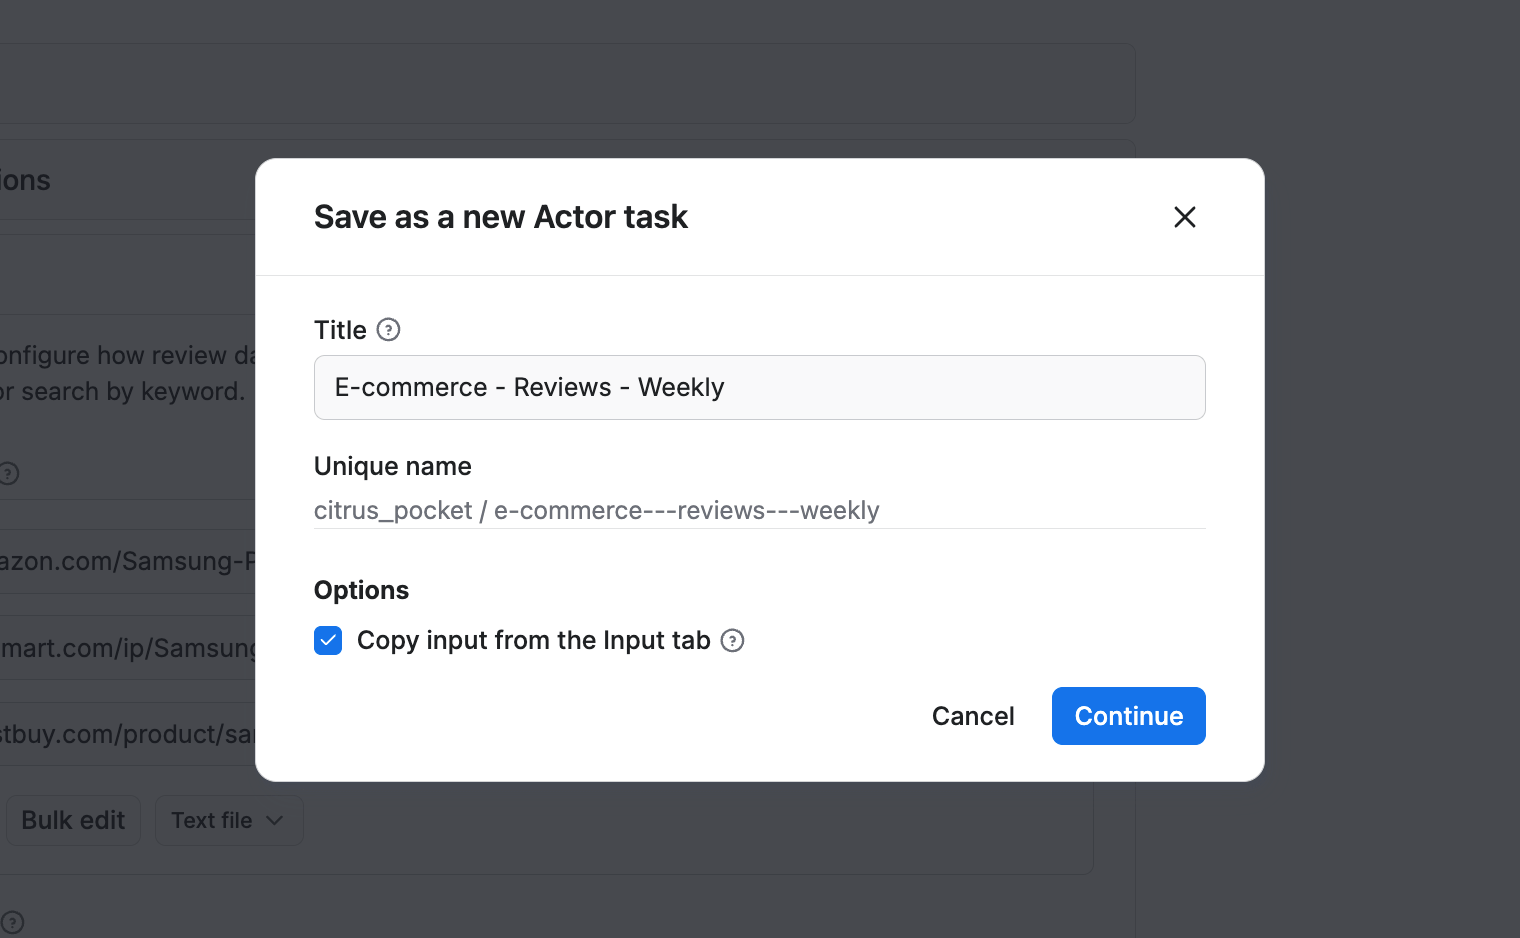Screen dimensions: 1520x938
Task: Click help icon next to Copy input option
Action: click(732, 641)
